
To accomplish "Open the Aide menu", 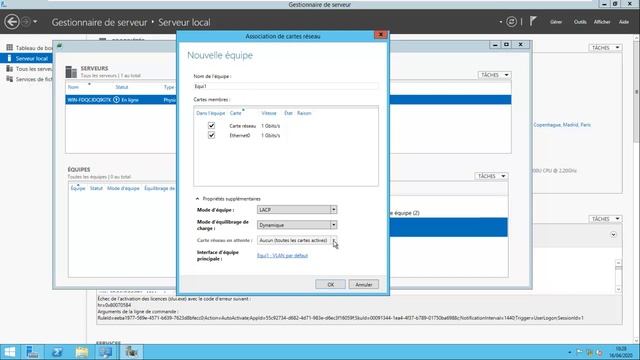I will [x=624, y=22].
